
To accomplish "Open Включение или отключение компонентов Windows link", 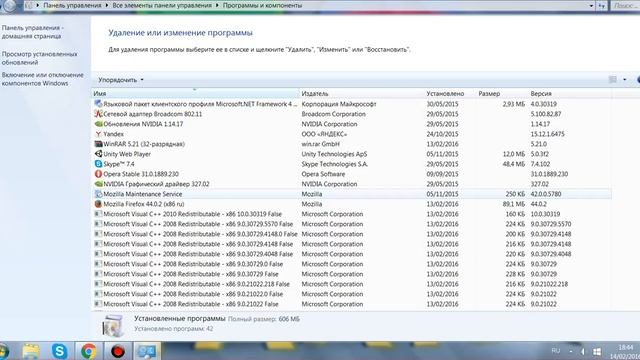I will click(42, 79).
